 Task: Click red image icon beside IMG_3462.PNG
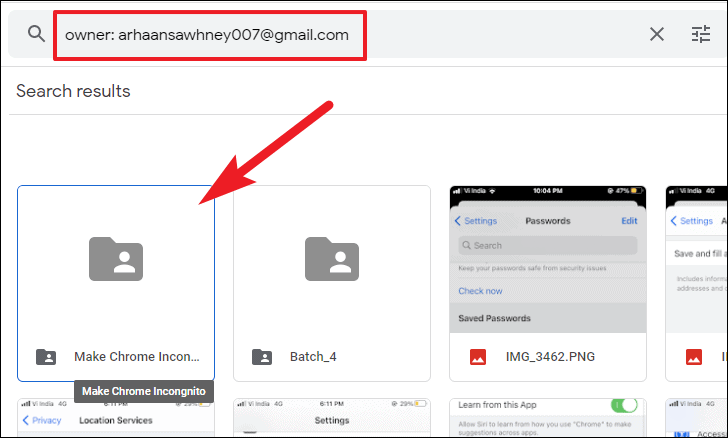click(x=478, y=357)
